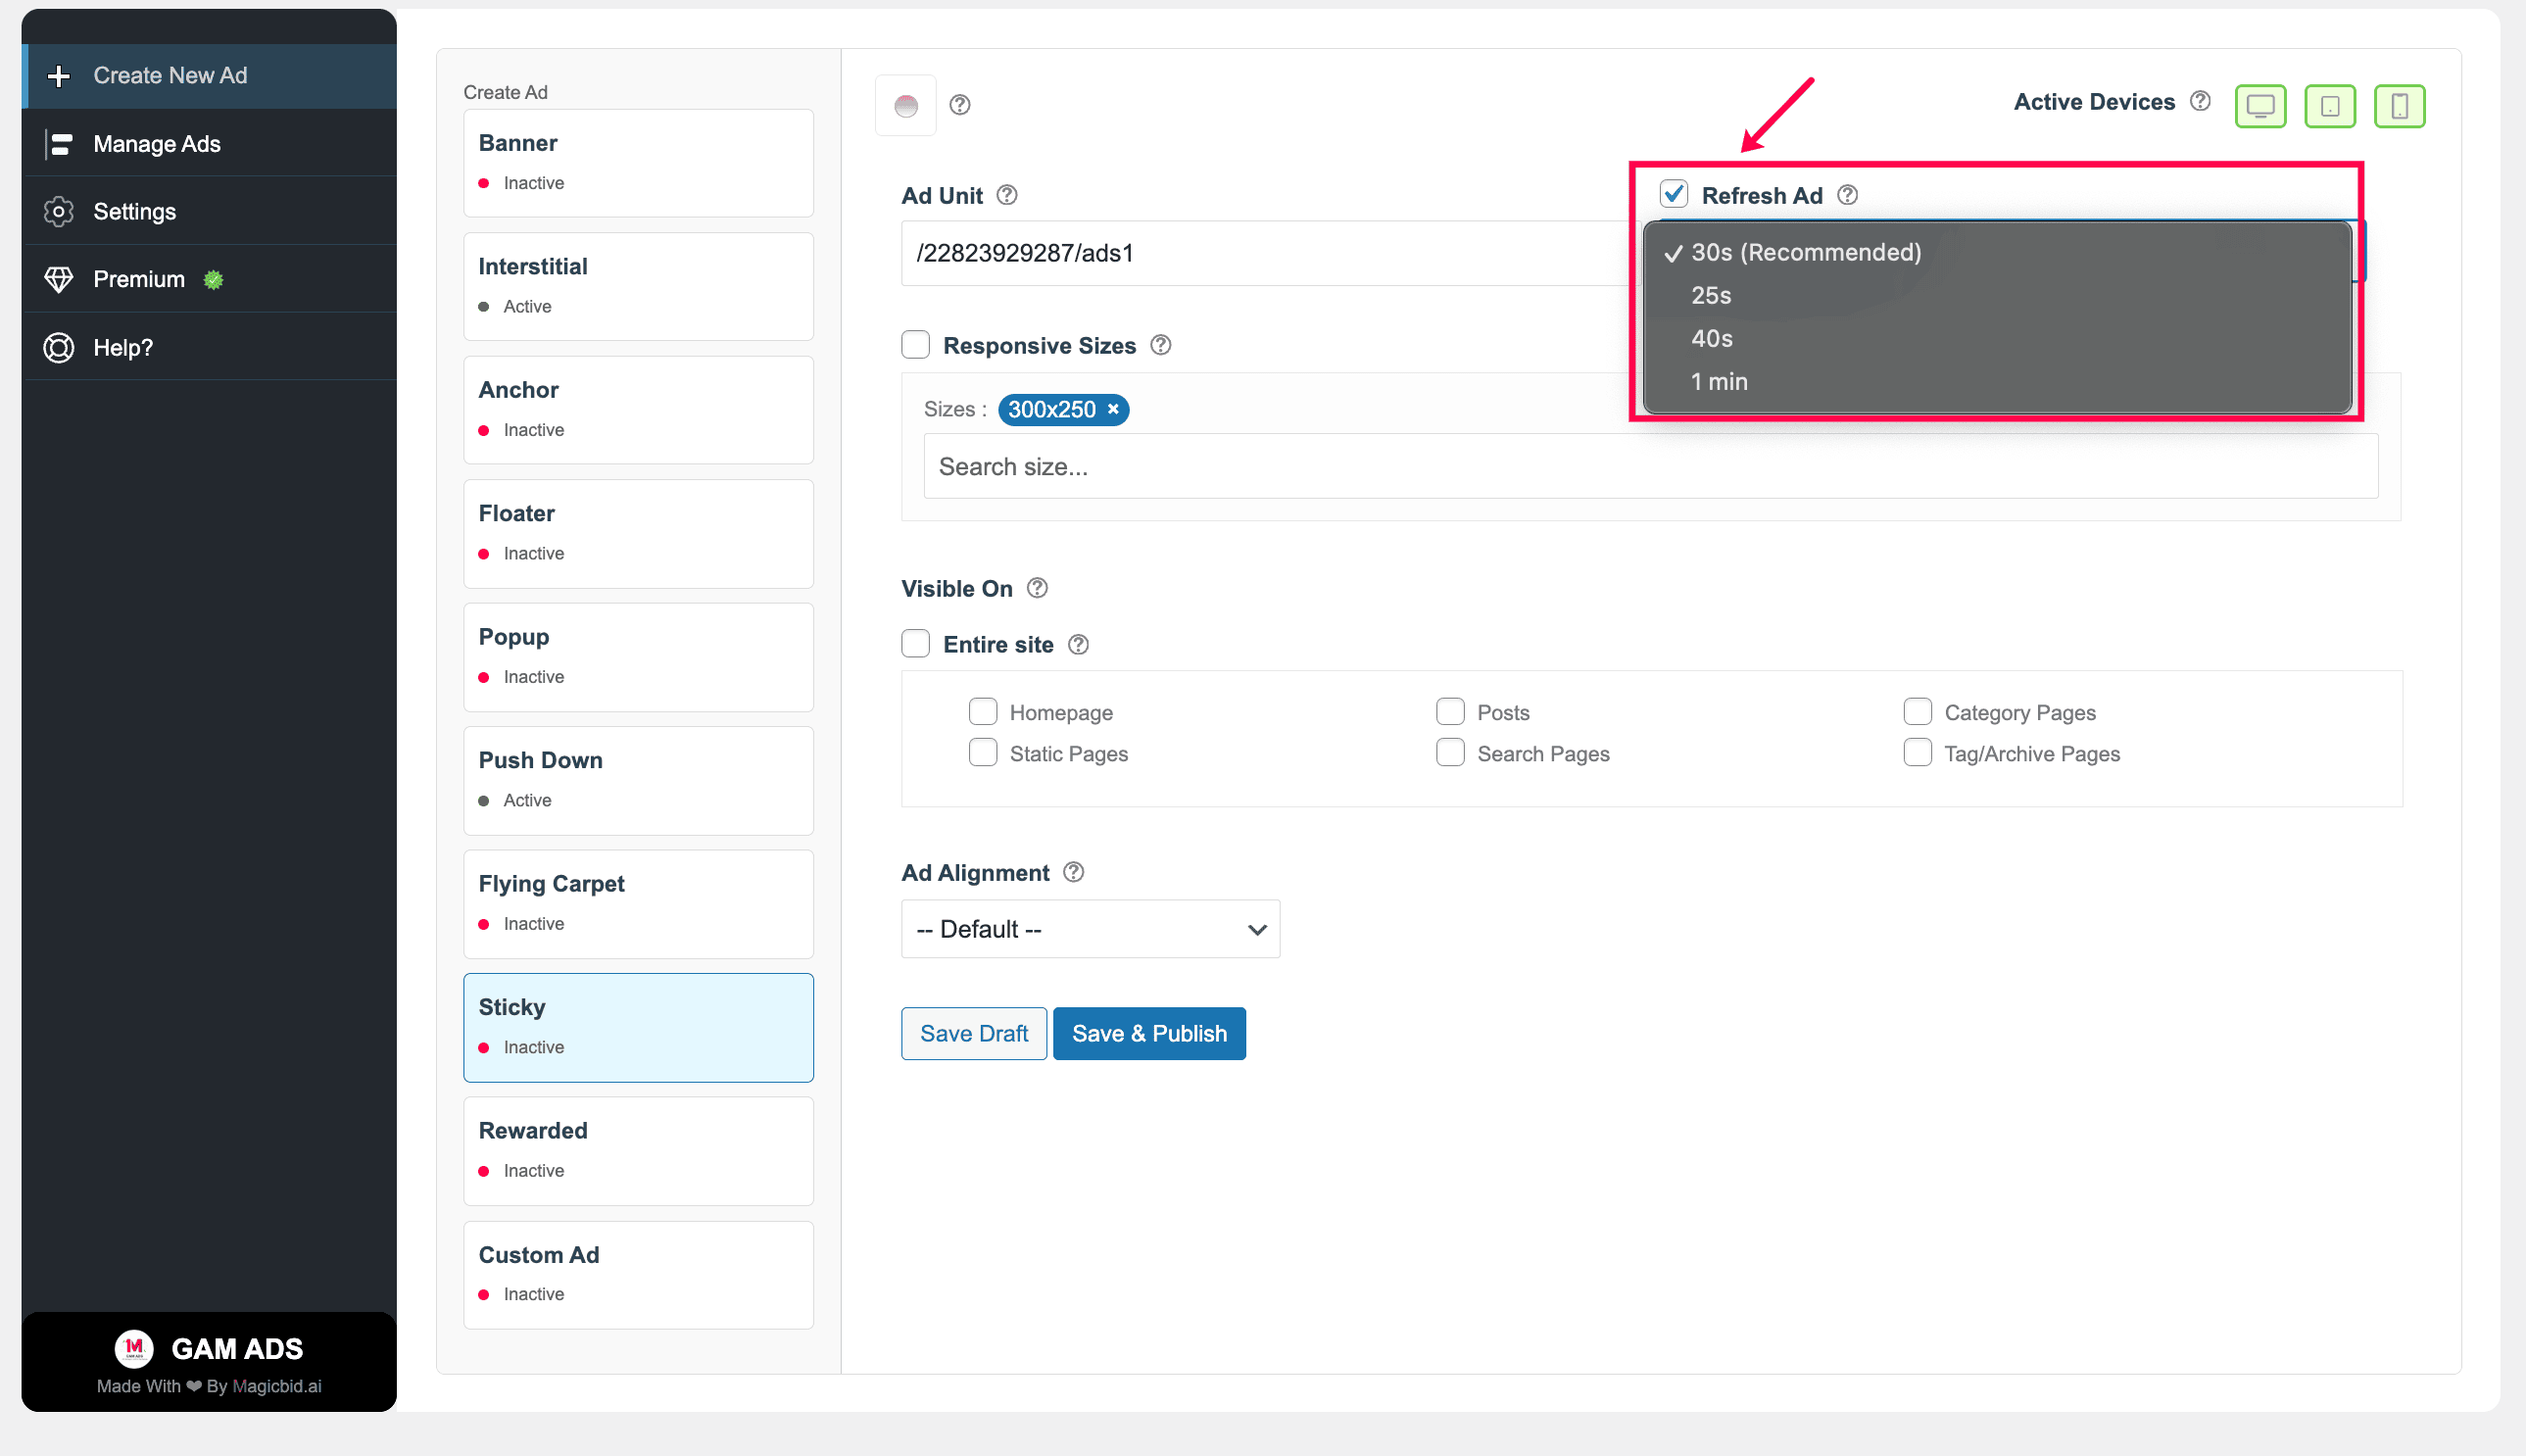Toggle the tablet device icon
The height and width of the screenshot is (1456, 2526).
[x=2330, y=106]
